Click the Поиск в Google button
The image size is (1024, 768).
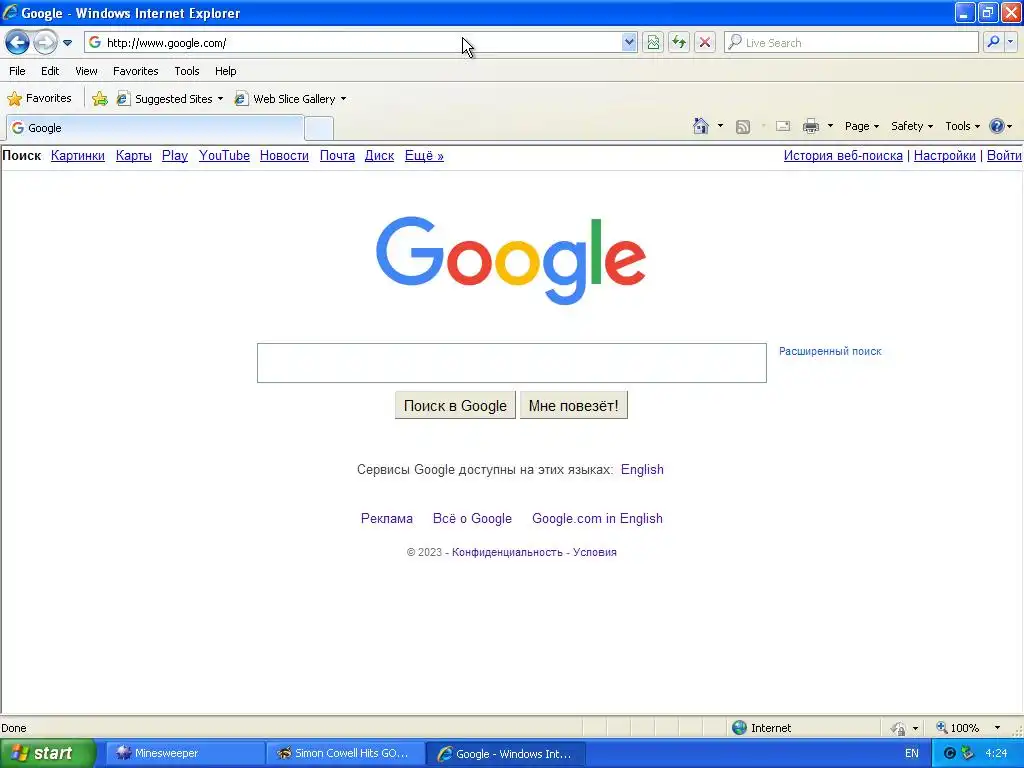tap(455, 406)
